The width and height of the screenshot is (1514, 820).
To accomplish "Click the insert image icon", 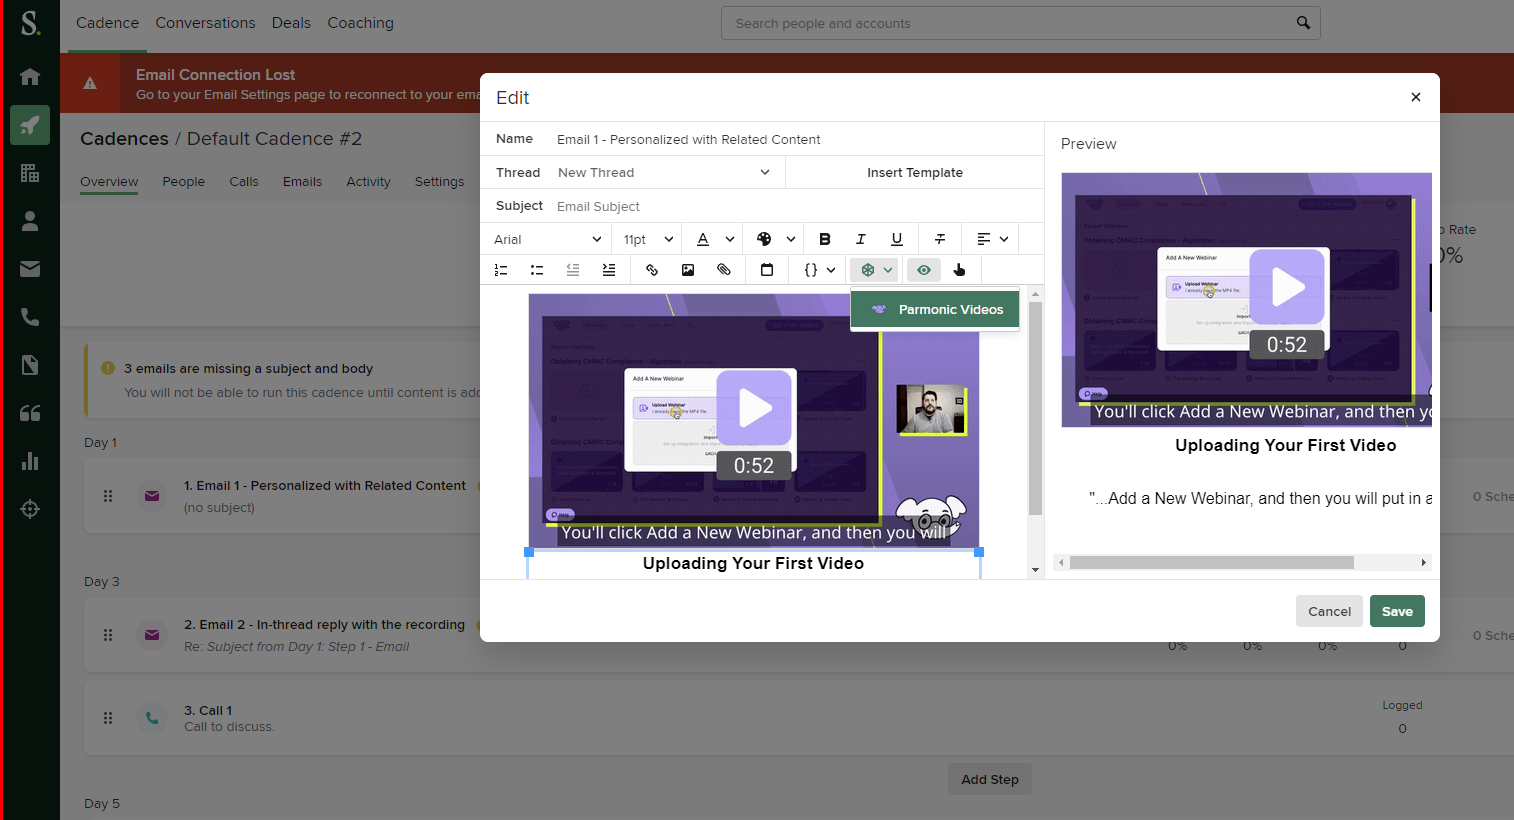I will [688, 270].
